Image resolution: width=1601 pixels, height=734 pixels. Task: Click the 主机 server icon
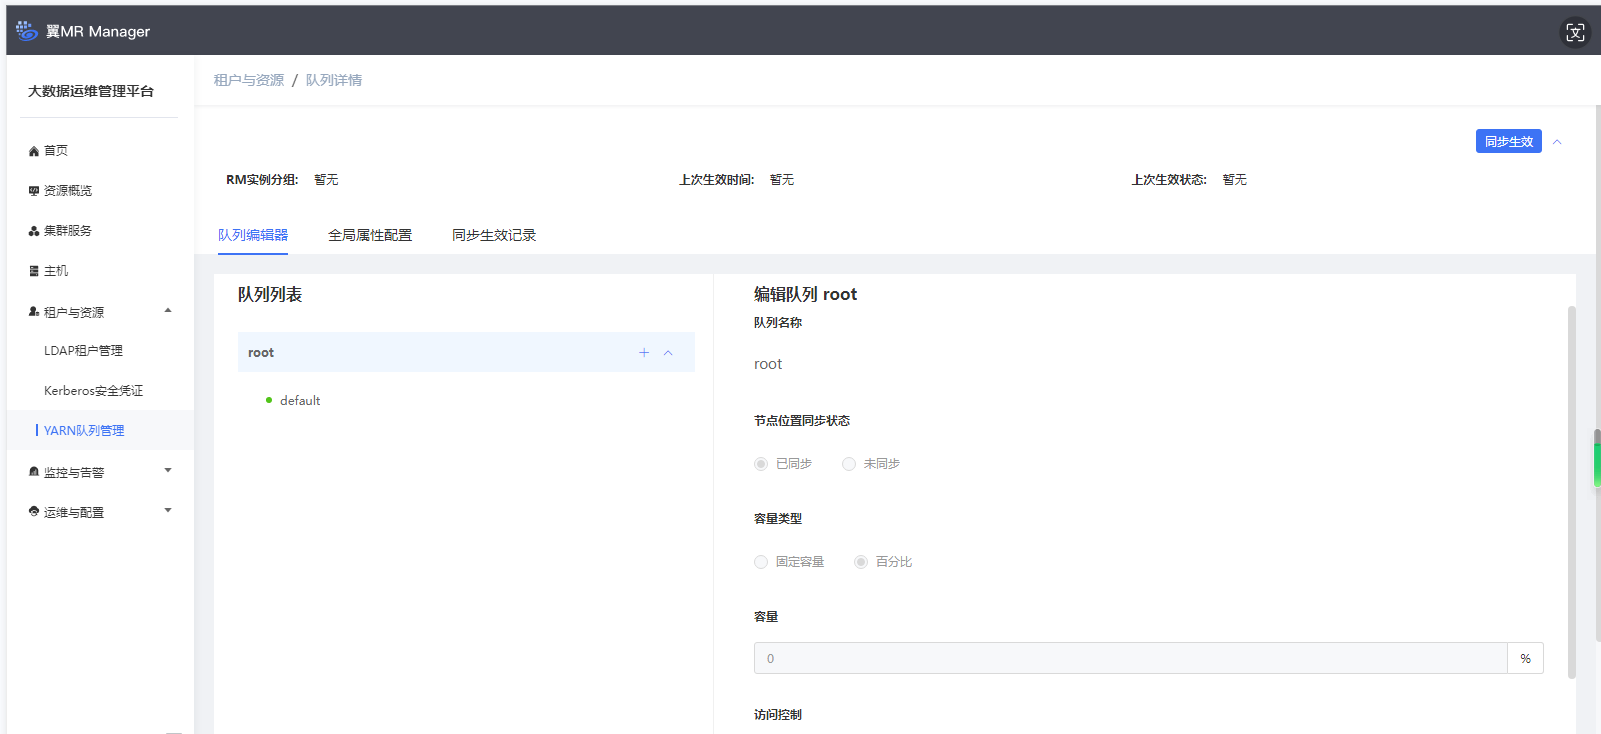pos(34,271)
